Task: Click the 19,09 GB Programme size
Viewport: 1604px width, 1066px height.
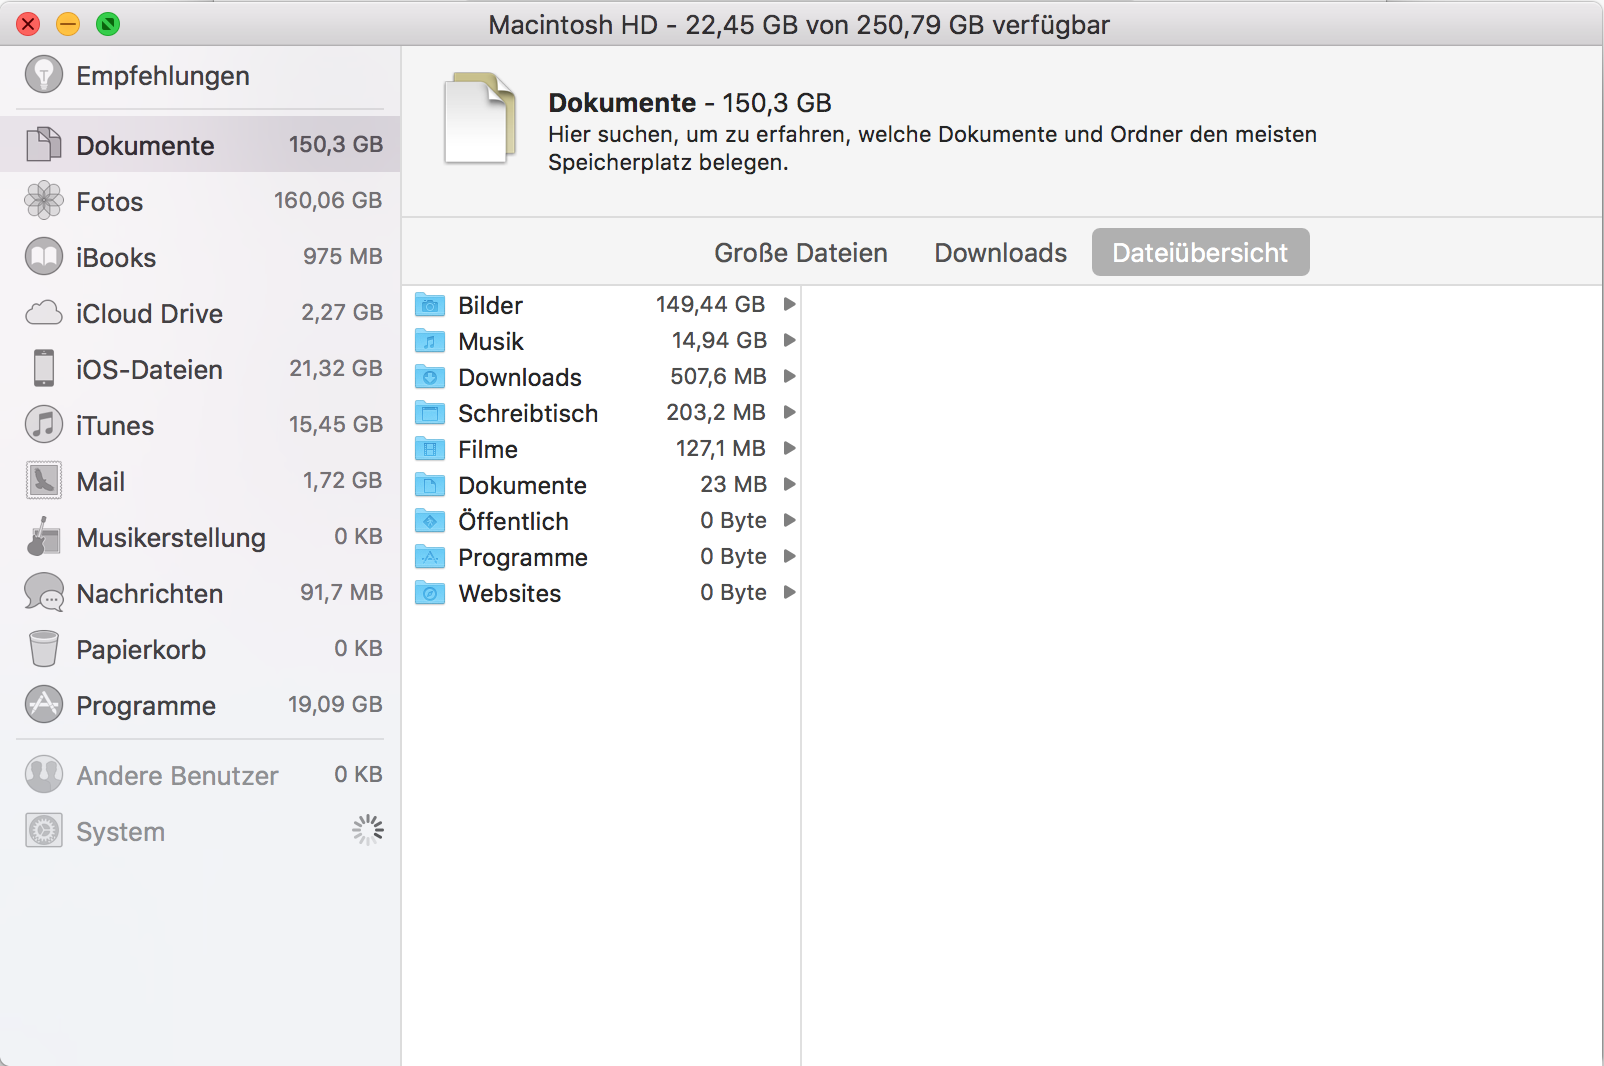Action: point(335,705)
